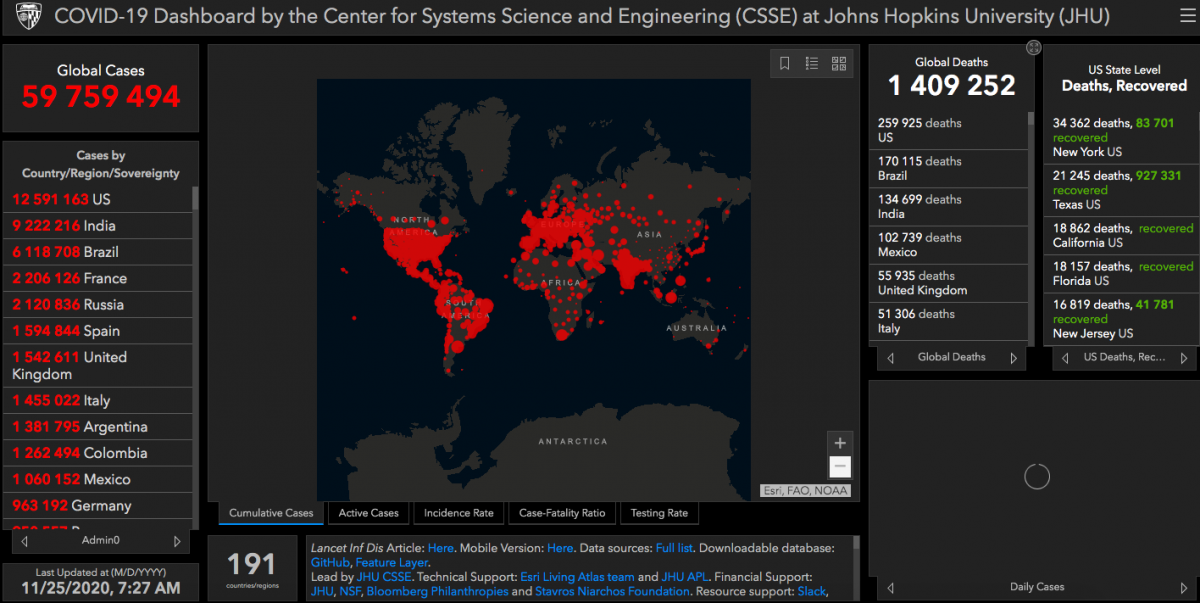This screenshot has height=603, width=1200.
Task: Select the Case-Fatality Ratio tab
Action: click(x=562, y=513)
